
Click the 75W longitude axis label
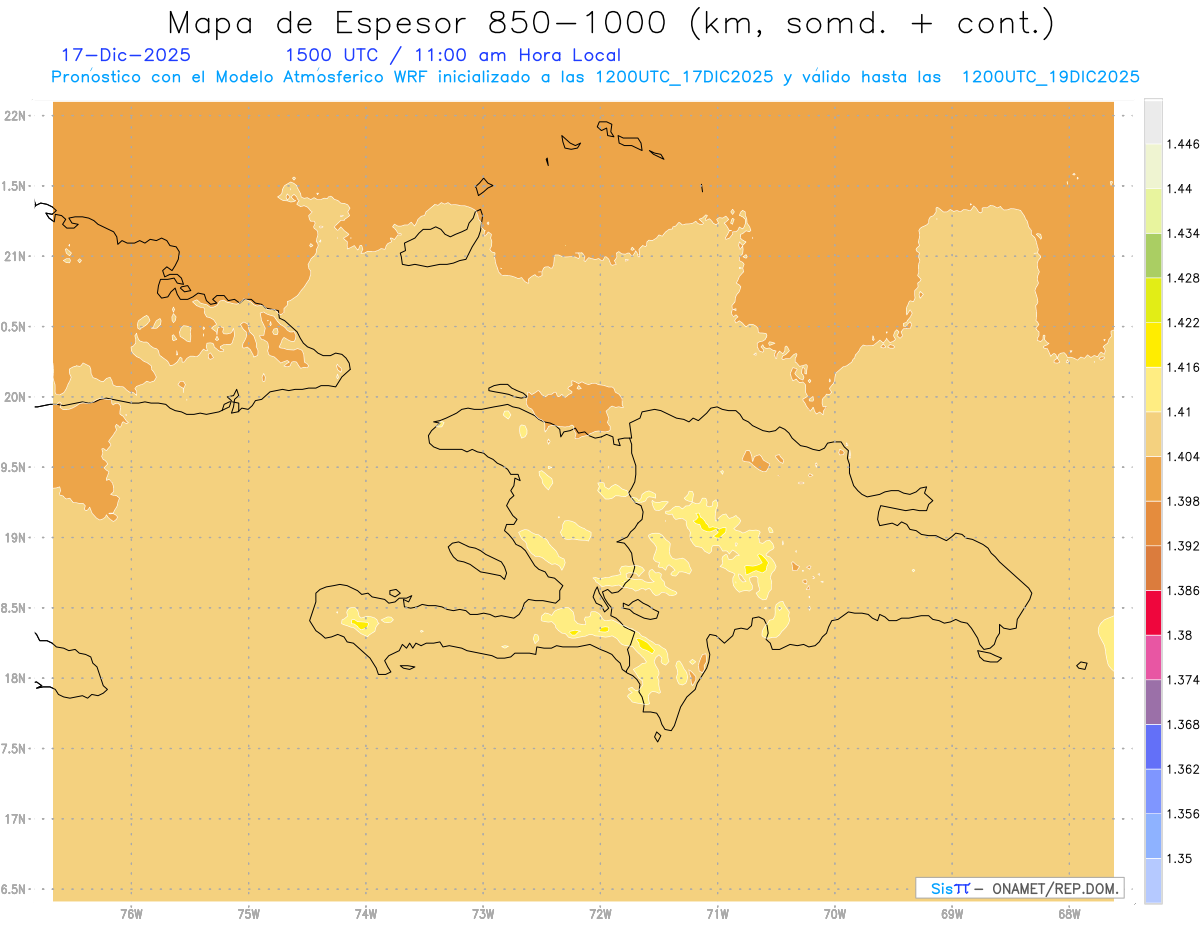pos(249,914)
